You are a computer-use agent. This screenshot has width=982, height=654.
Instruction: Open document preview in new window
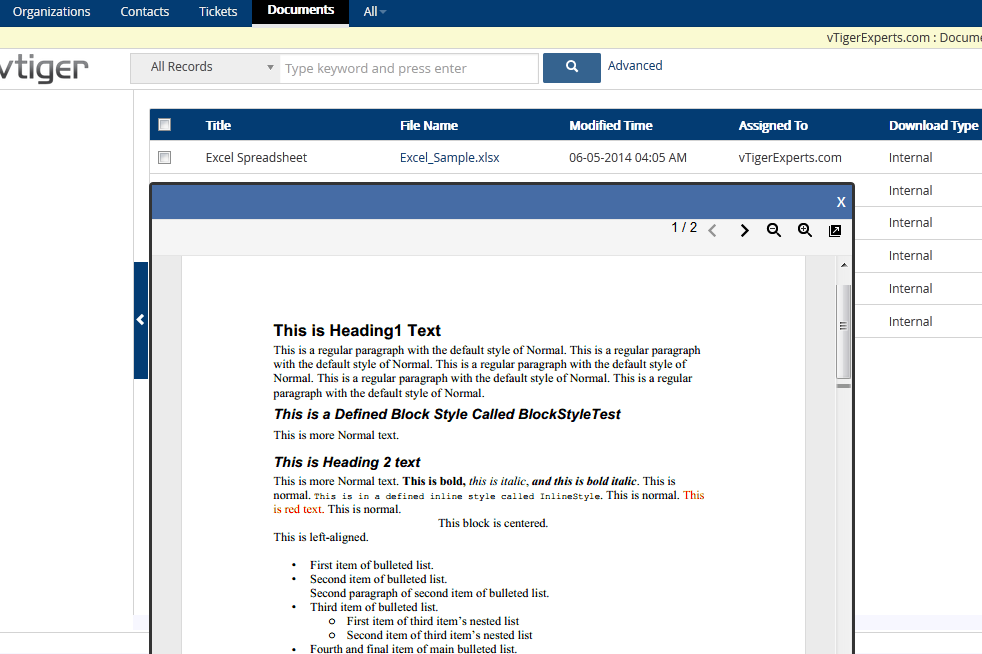tap(835, 231)
